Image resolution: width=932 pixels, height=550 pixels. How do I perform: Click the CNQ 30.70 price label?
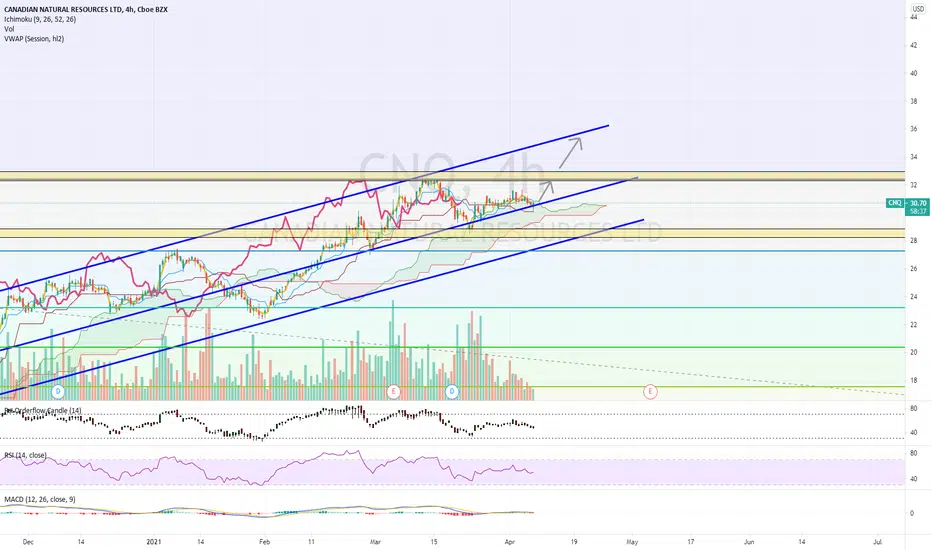click(908, 203)
